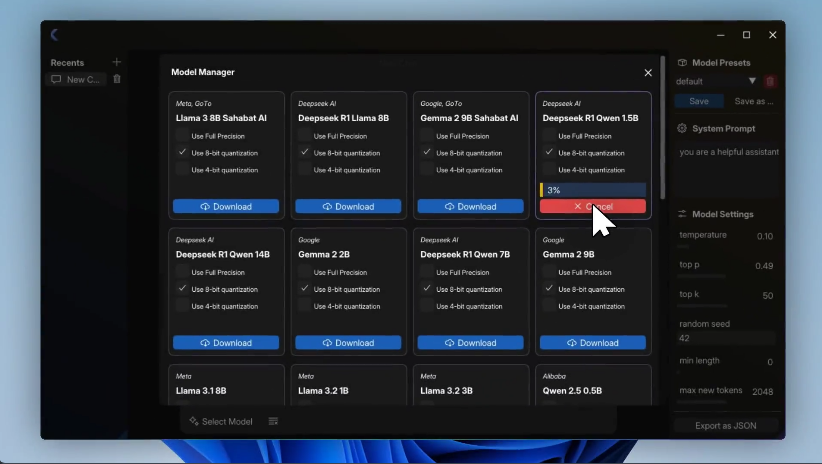Select the Llama 3.1 8B card title
Screen dimensions: 822x464
(x=201, y=391)
